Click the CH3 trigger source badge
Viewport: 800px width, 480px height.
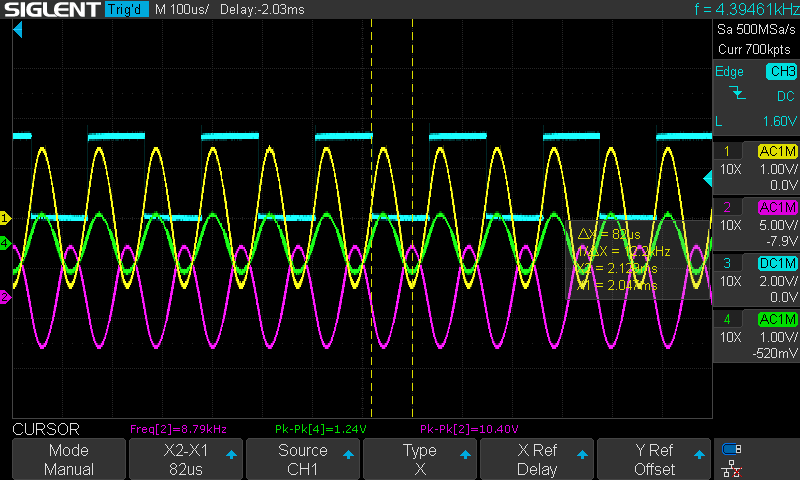click(780, 72)
